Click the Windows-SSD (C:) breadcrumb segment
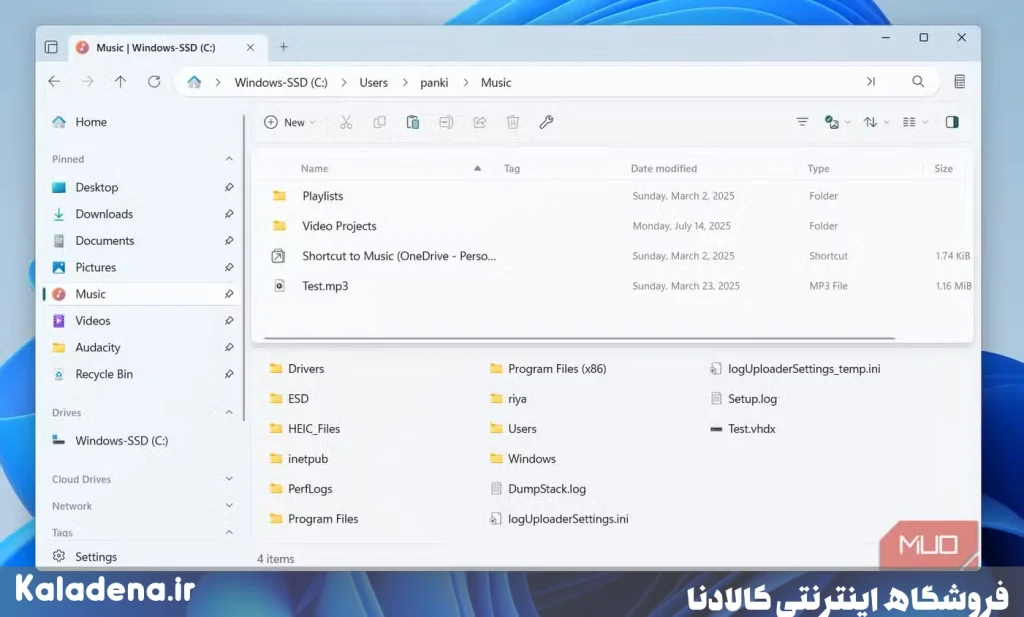Viewport: 1024px width, 617px height. tap(281, 82)
